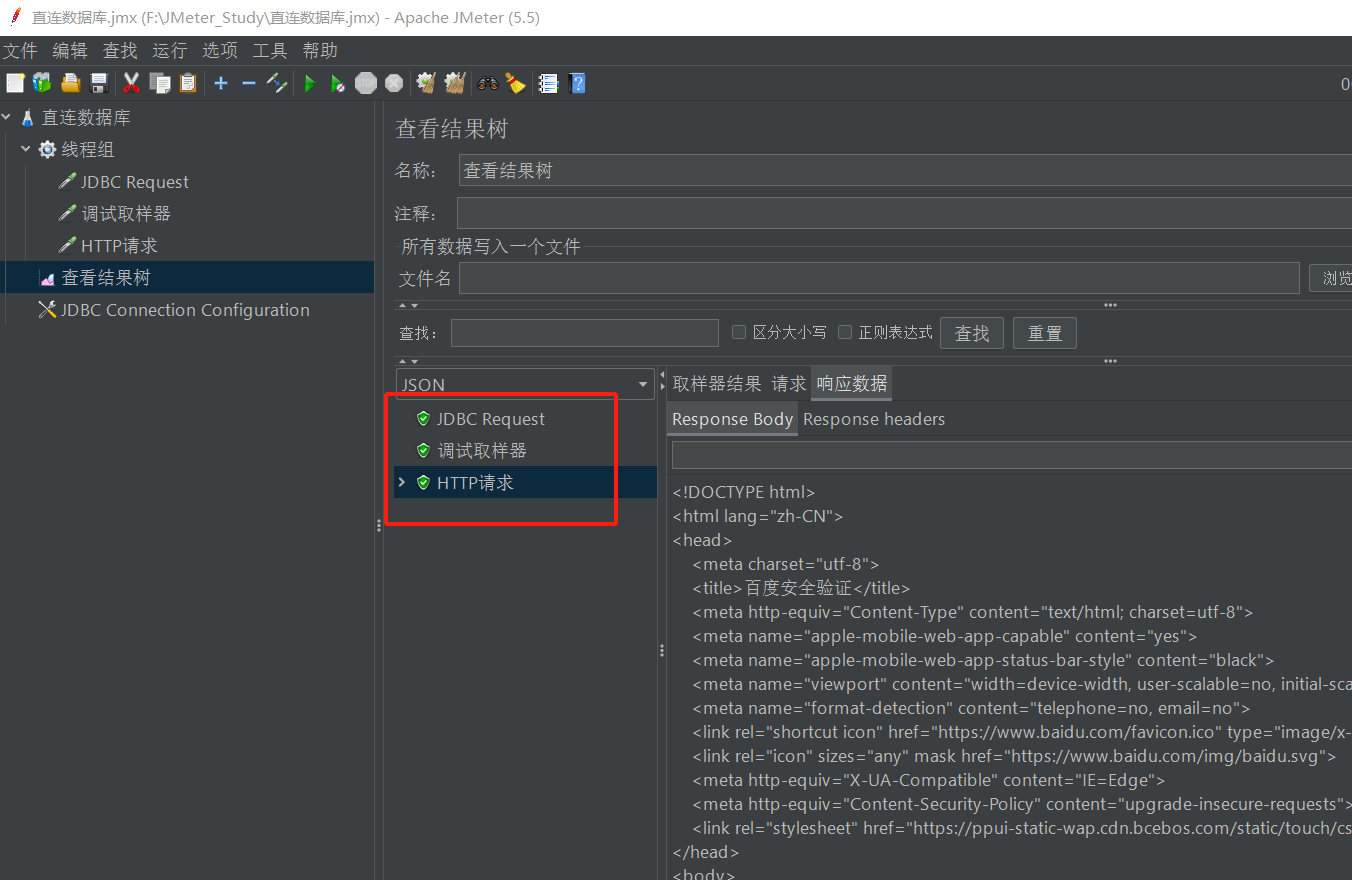Open search with the binoculars icon
The height and width of the screenshot is (880, 1352).
[x=488, y=84]
